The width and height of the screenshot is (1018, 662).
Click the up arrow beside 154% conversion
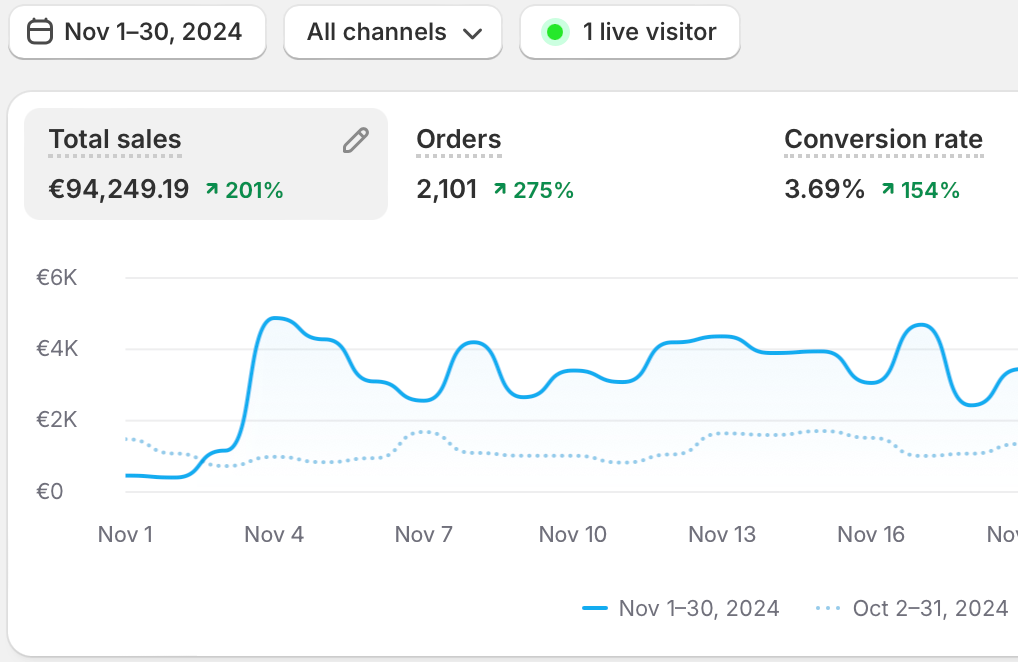click(887, 189)
